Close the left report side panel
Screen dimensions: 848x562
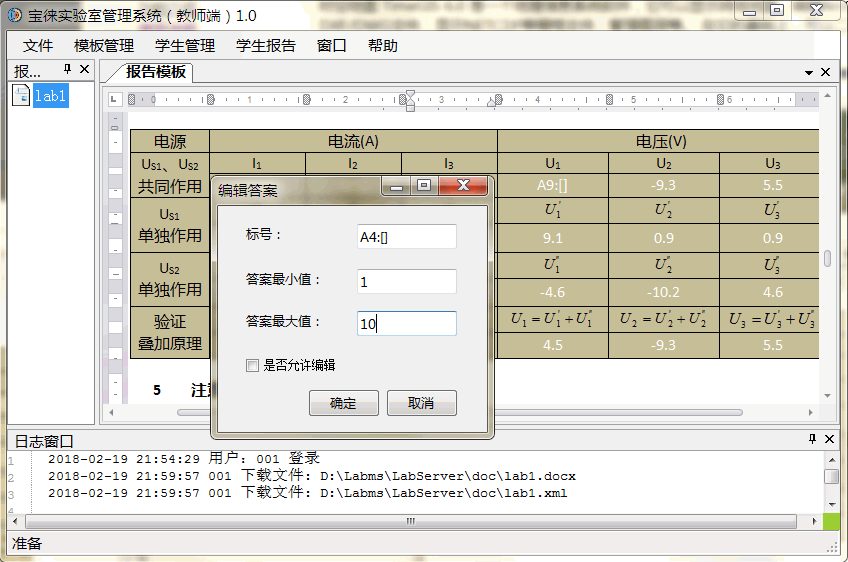click(84, 70)
